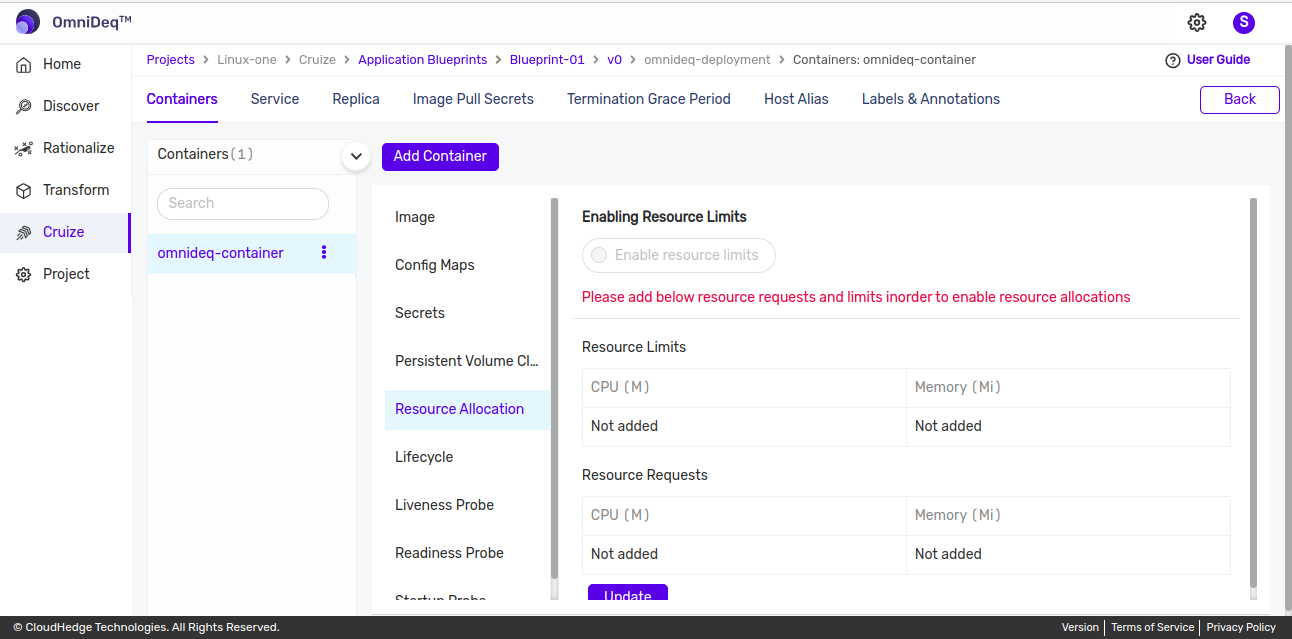Image resolution: width=1292 pixels, height=639 pixels.
Task: Open Home from the sidebar
Action: [x=61, y=64]
